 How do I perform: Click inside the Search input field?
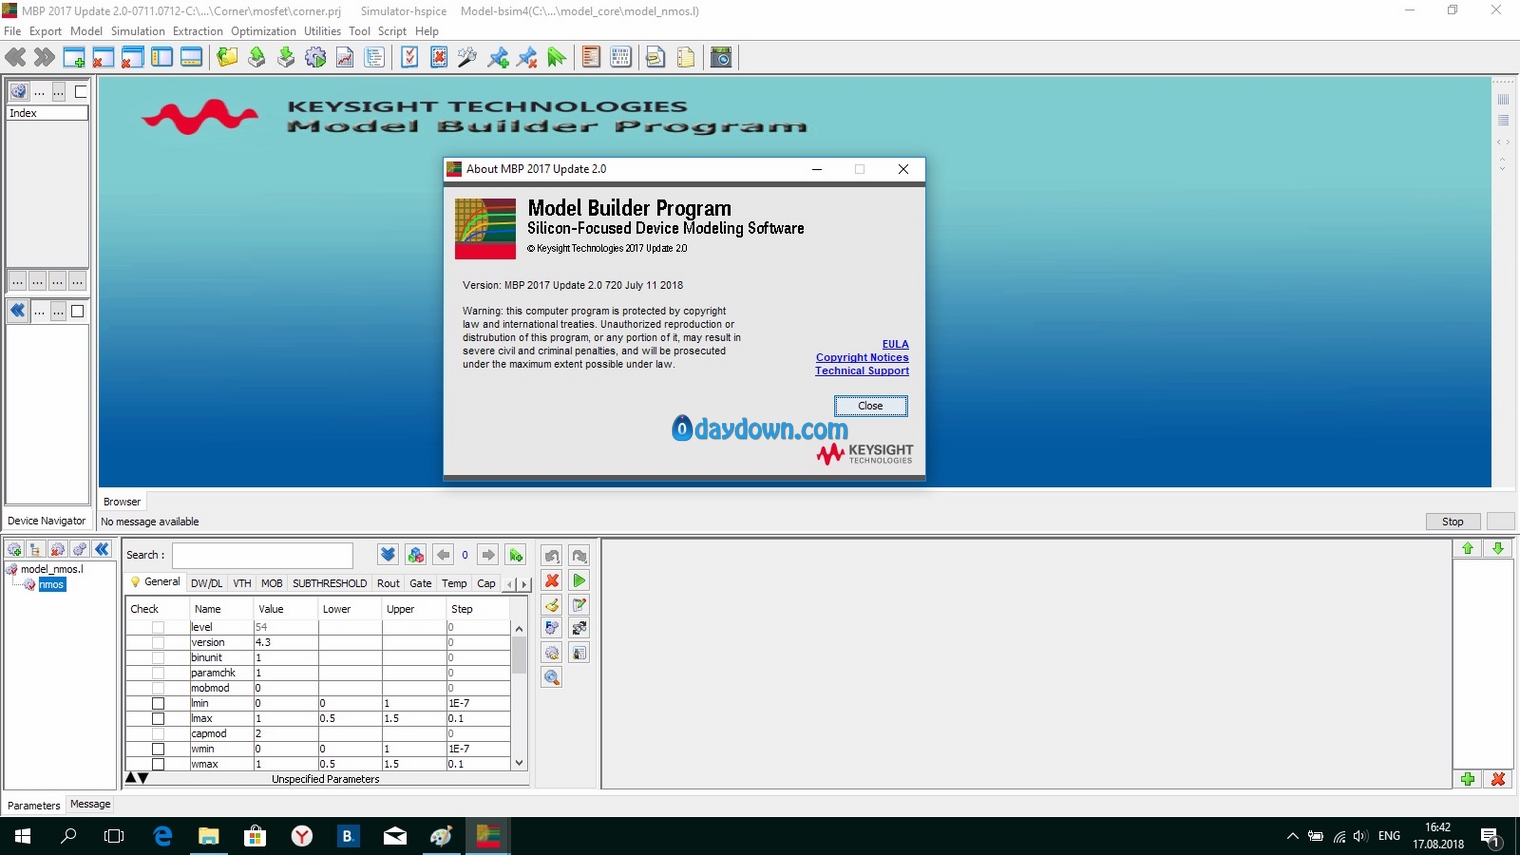[x=263, y=555]
